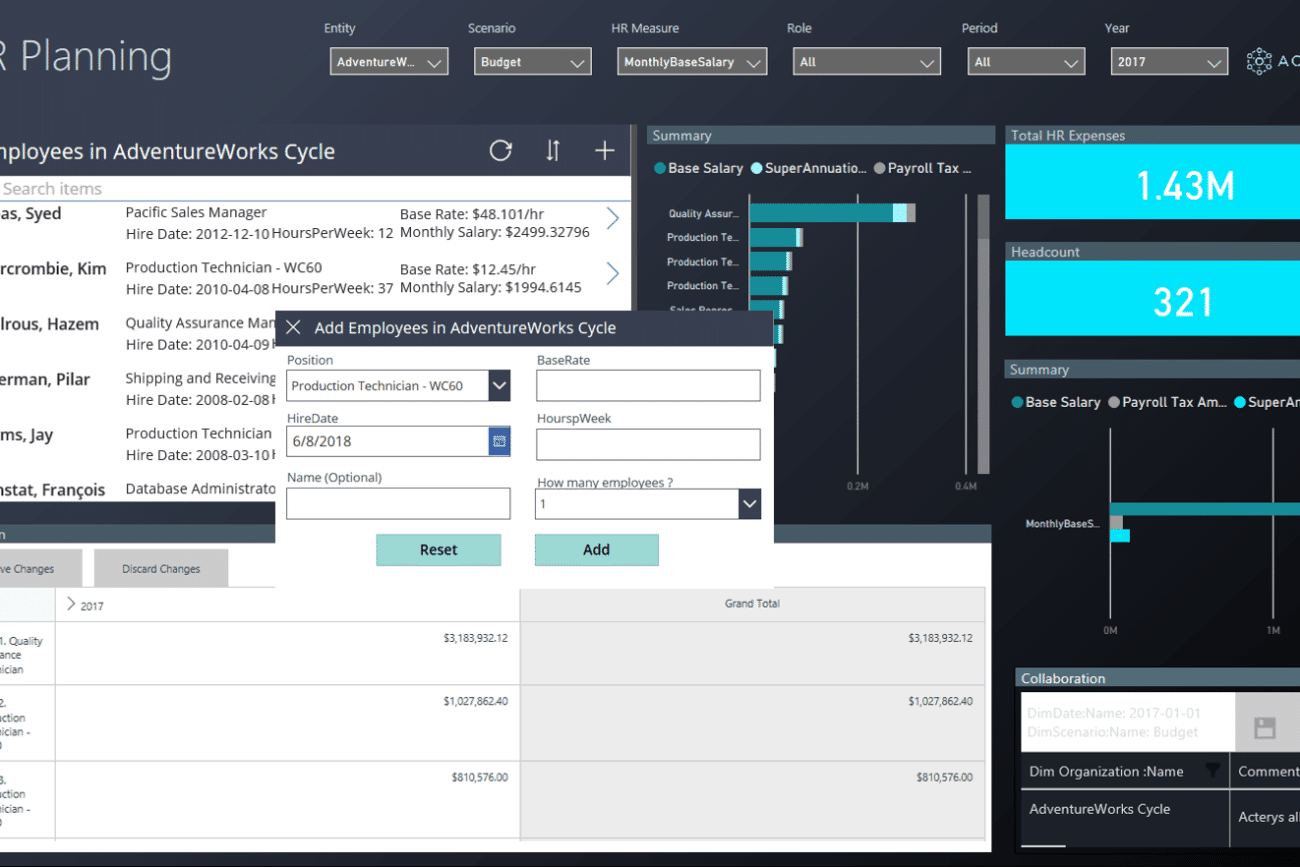The image size is (1300, 867).
Task: Open the How many employees dropdown
Action: pyautogui.click(x=750, y=504)
